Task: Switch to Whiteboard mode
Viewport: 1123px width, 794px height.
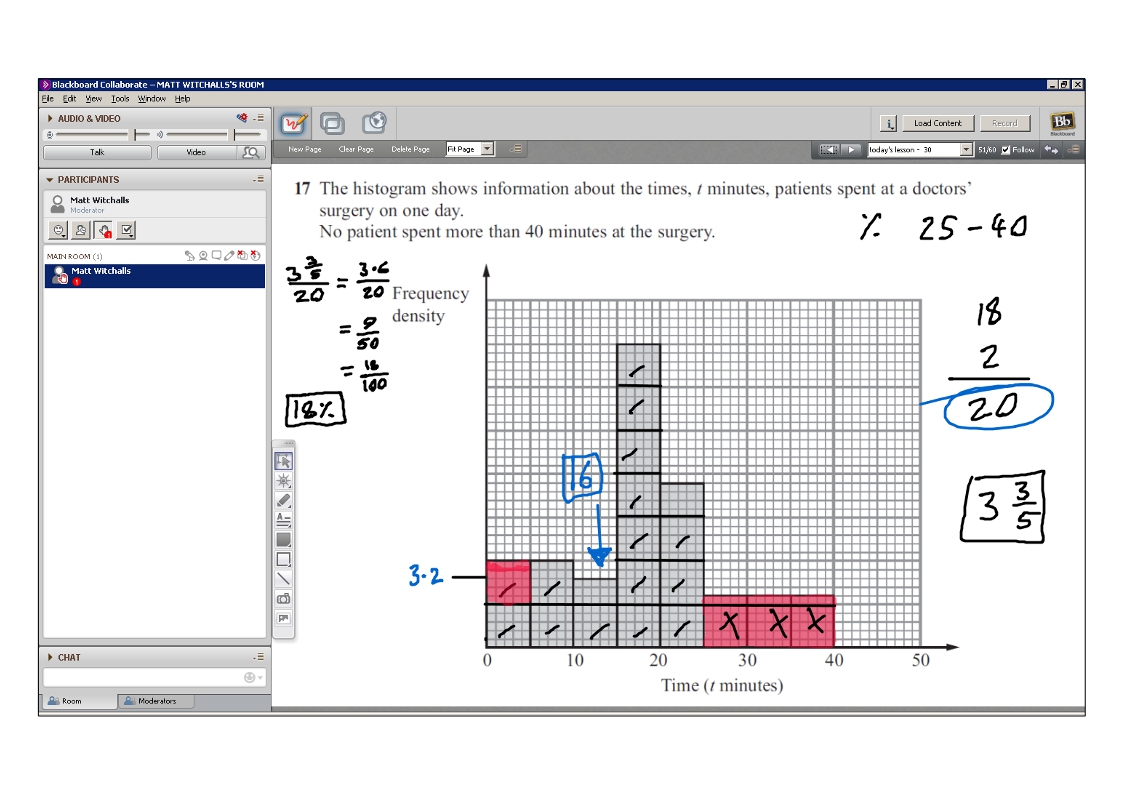Action: pos(294,124)
